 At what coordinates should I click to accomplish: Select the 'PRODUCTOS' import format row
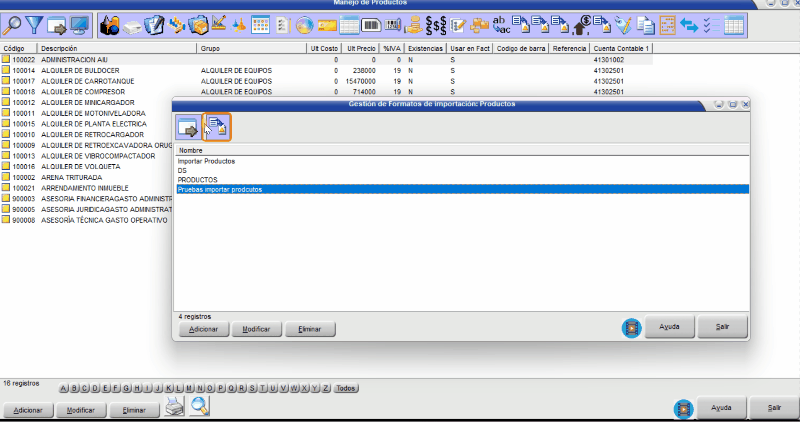(x=197, y=179)
